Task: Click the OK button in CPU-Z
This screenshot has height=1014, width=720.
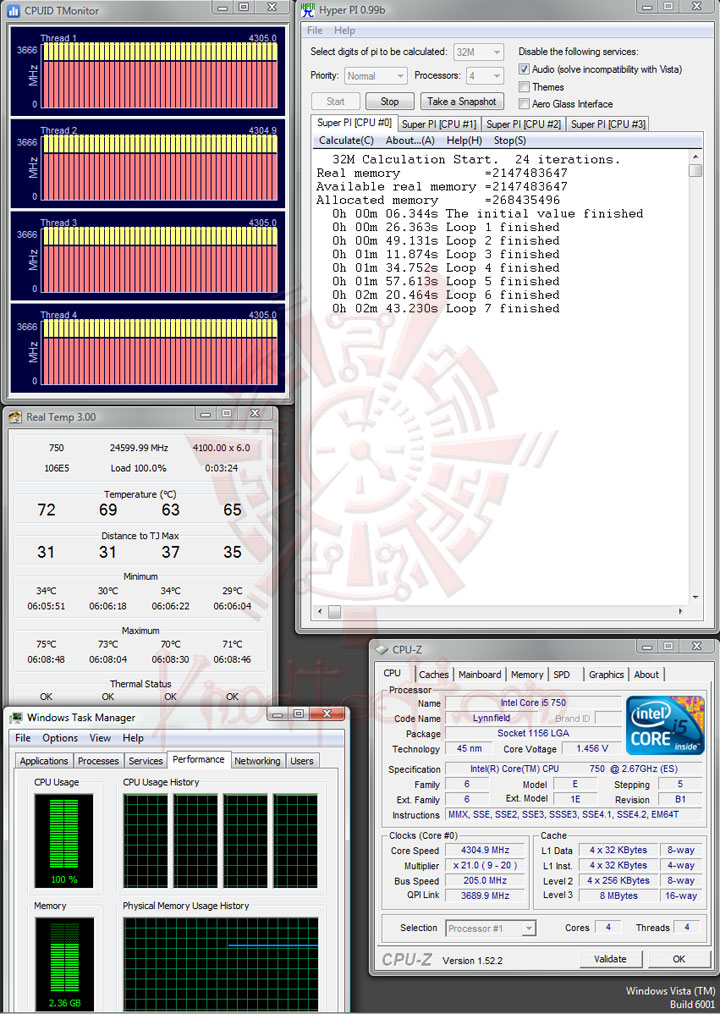Action: (679, 959)
